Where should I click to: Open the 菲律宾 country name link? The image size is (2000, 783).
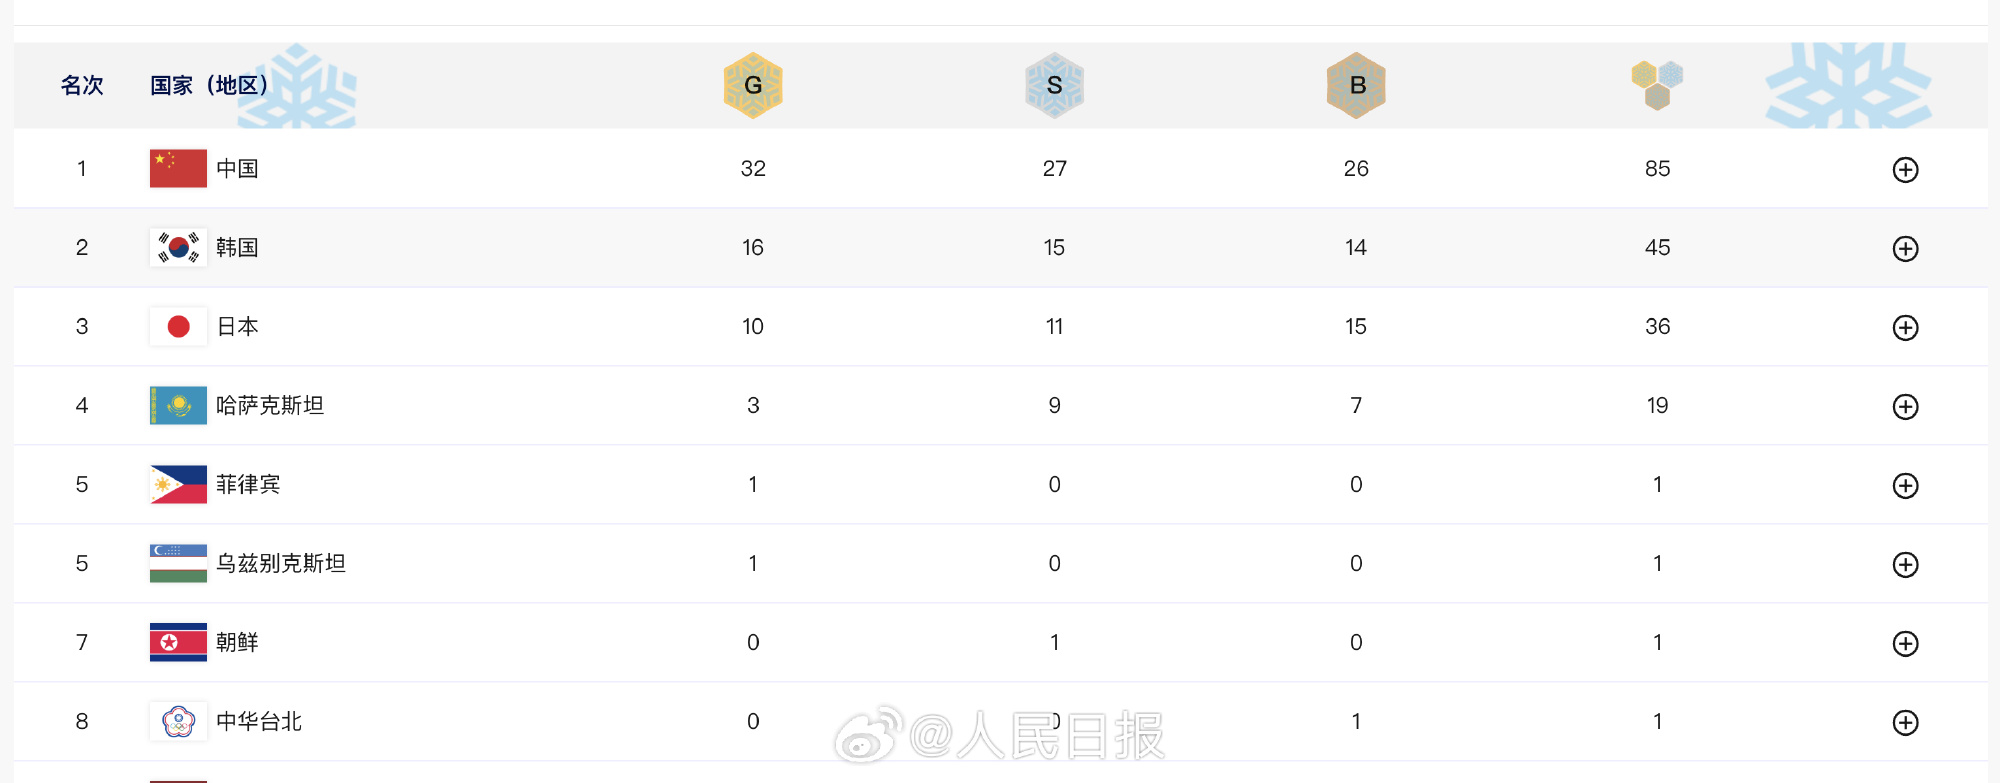pyautogui.click(x=248, y=484)
